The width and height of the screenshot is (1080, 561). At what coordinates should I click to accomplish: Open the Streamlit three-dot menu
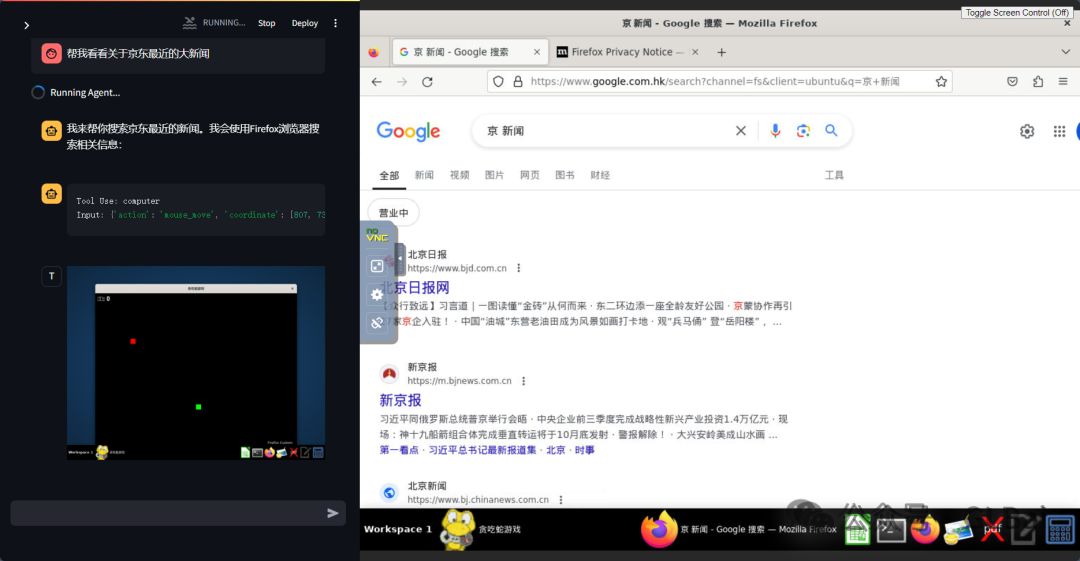coord(335,23)
